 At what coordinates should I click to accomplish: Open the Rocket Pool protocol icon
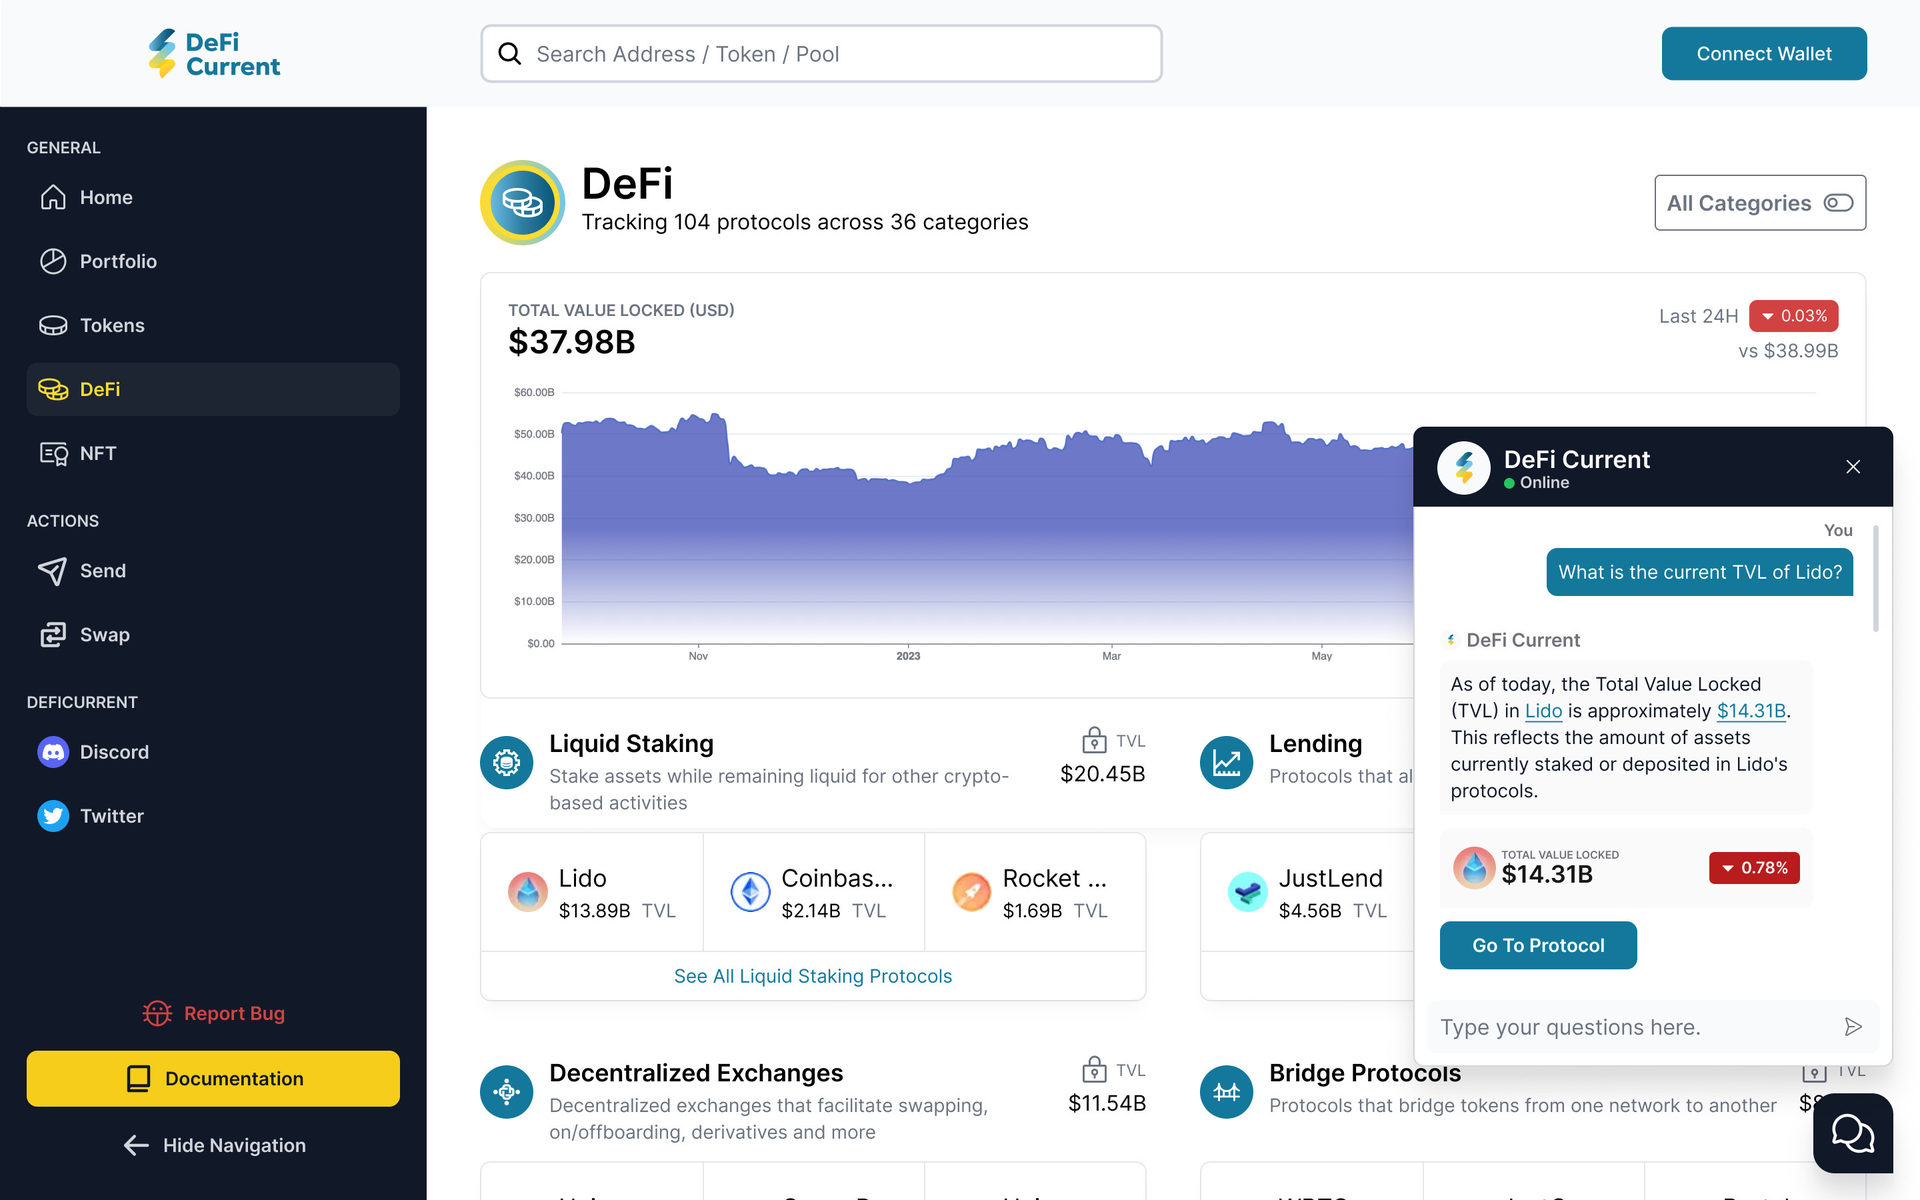coord(971,892)
